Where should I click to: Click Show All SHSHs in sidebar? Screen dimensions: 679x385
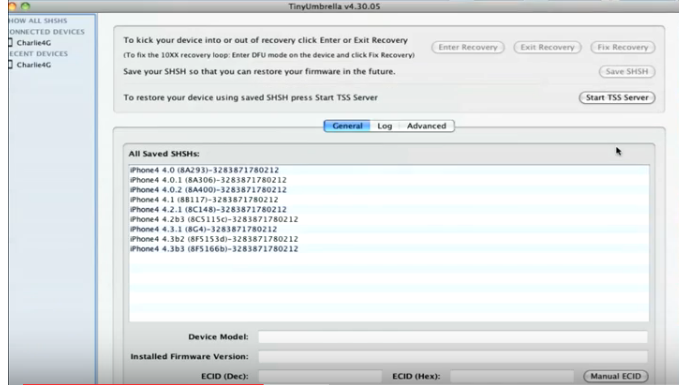[38, 20]
